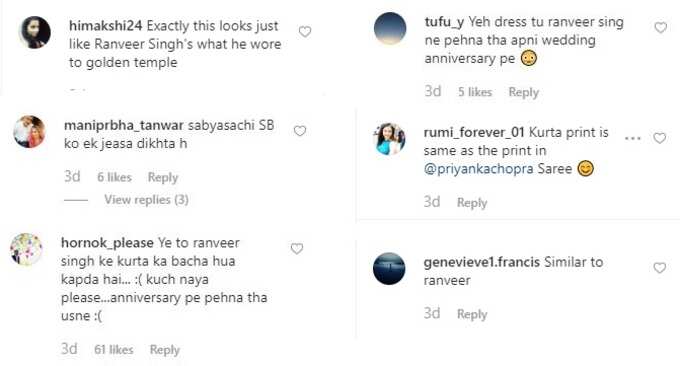Reply to genevieve1.francis's comment
This screenshot has width=680, height=366.
(x=472, y=314)
